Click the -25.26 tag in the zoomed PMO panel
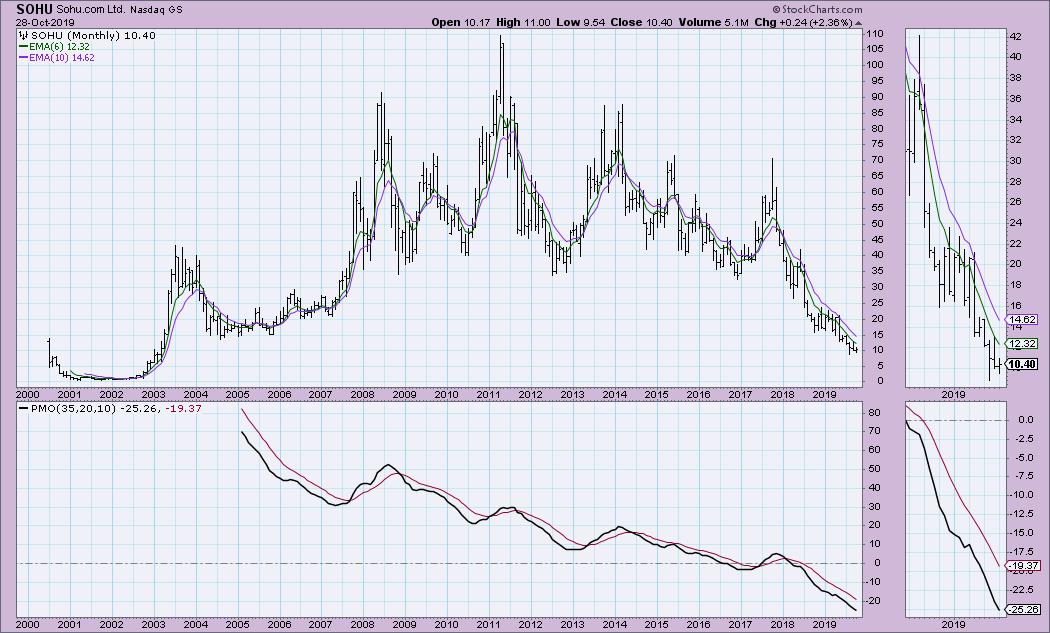This screenshot has width=1050, height=633. pos(1024,610)
